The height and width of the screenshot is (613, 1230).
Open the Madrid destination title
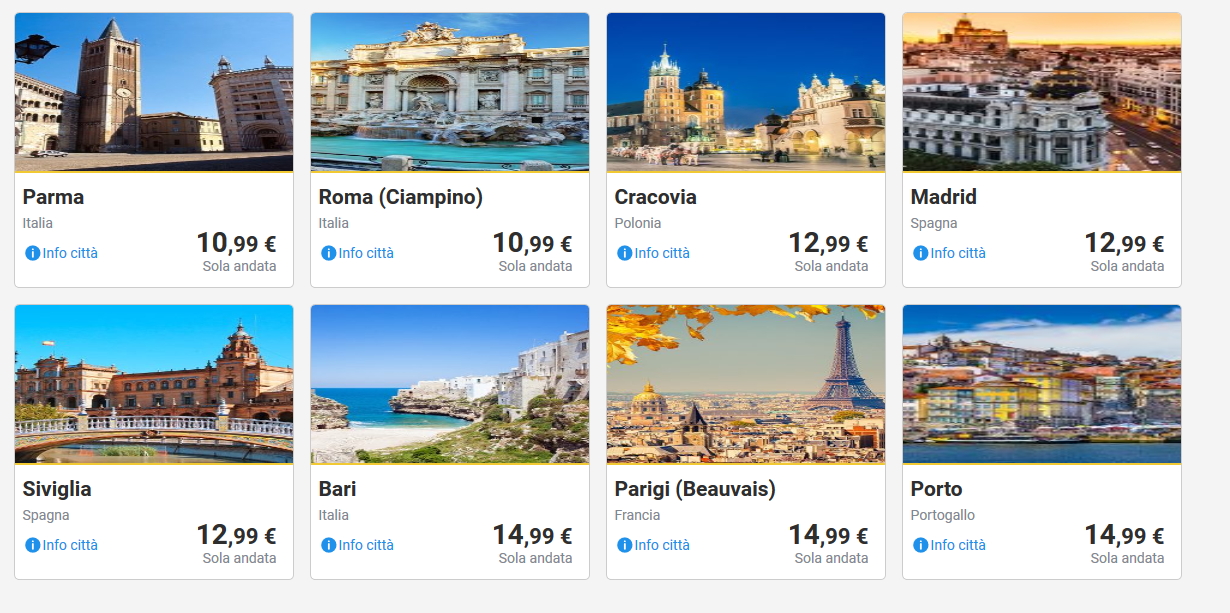943,197
